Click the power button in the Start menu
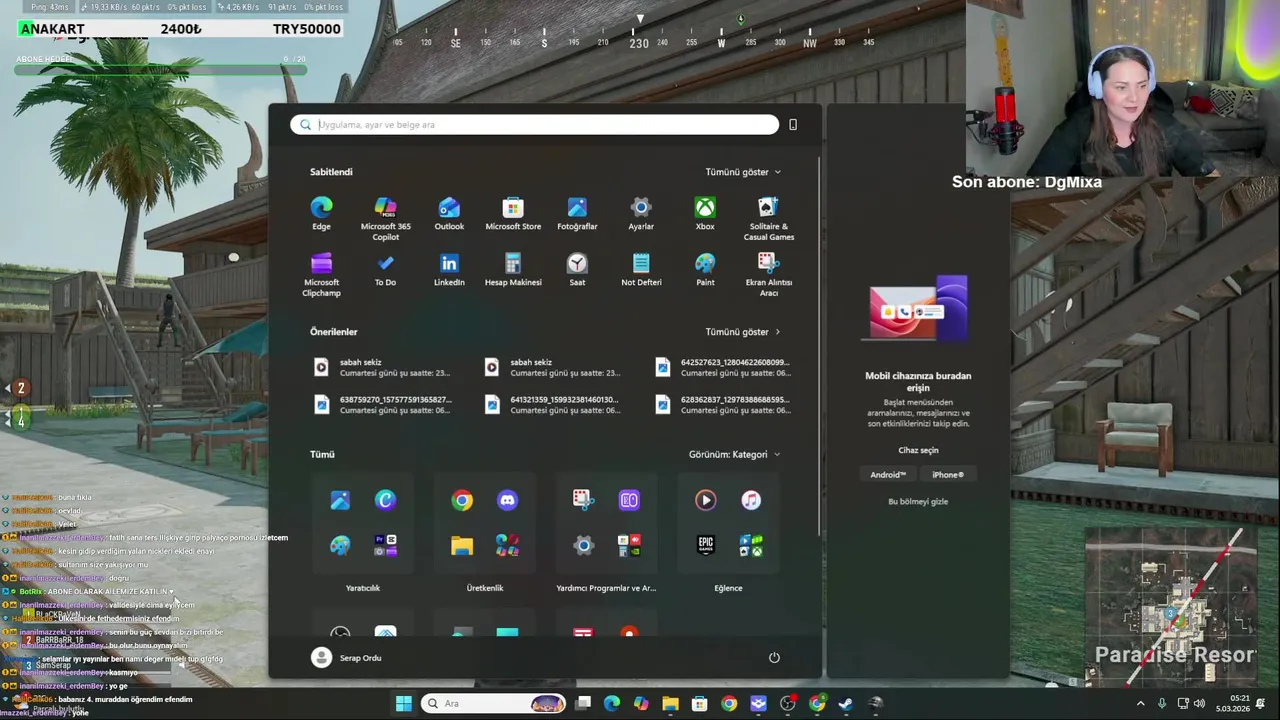 pyautogui.click(x=774, y=658)
